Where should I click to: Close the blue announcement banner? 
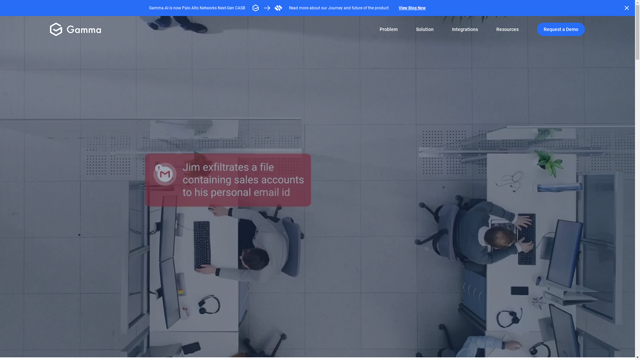point(627,8)
